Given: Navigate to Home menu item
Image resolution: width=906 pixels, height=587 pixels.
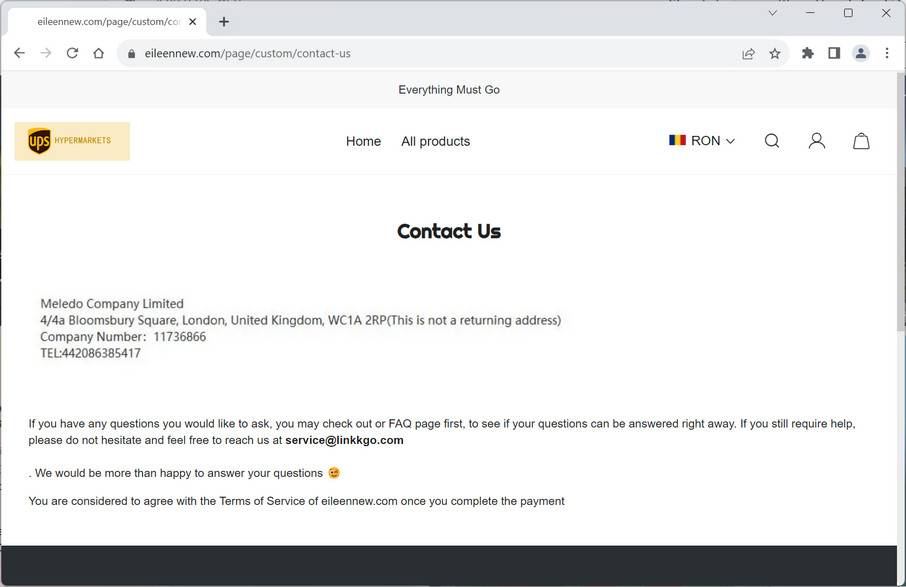Looking at the screenshot, I should tap(363, 142).
